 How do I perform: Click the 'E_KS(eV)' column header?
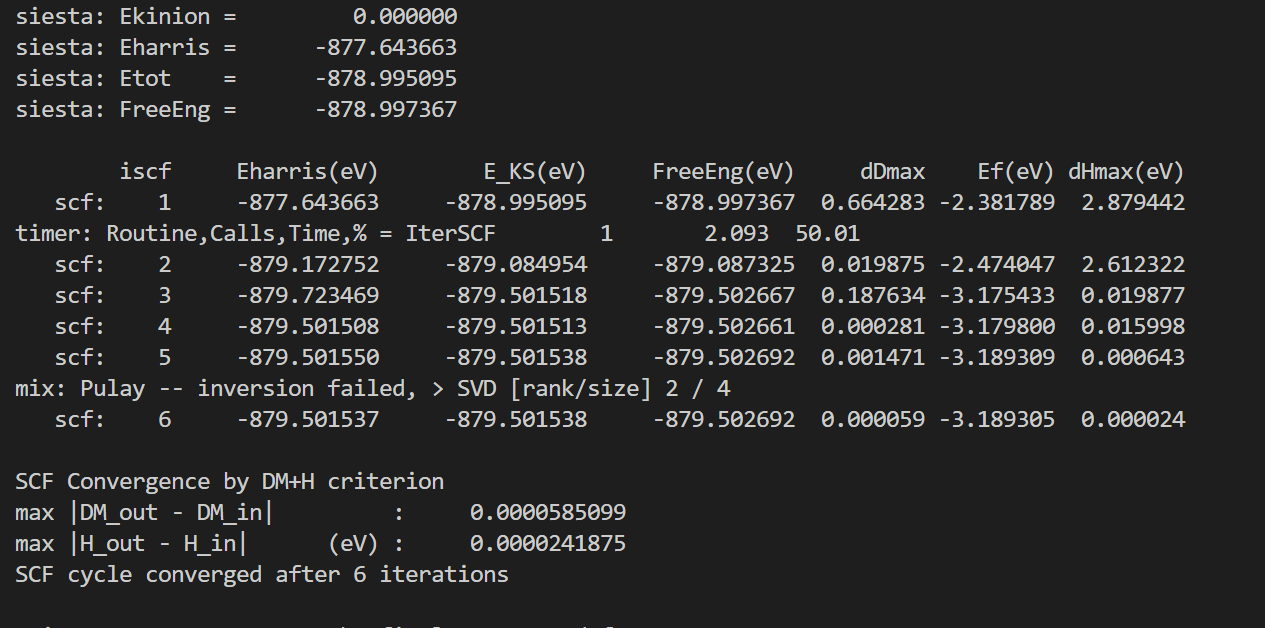click(535, 171)
